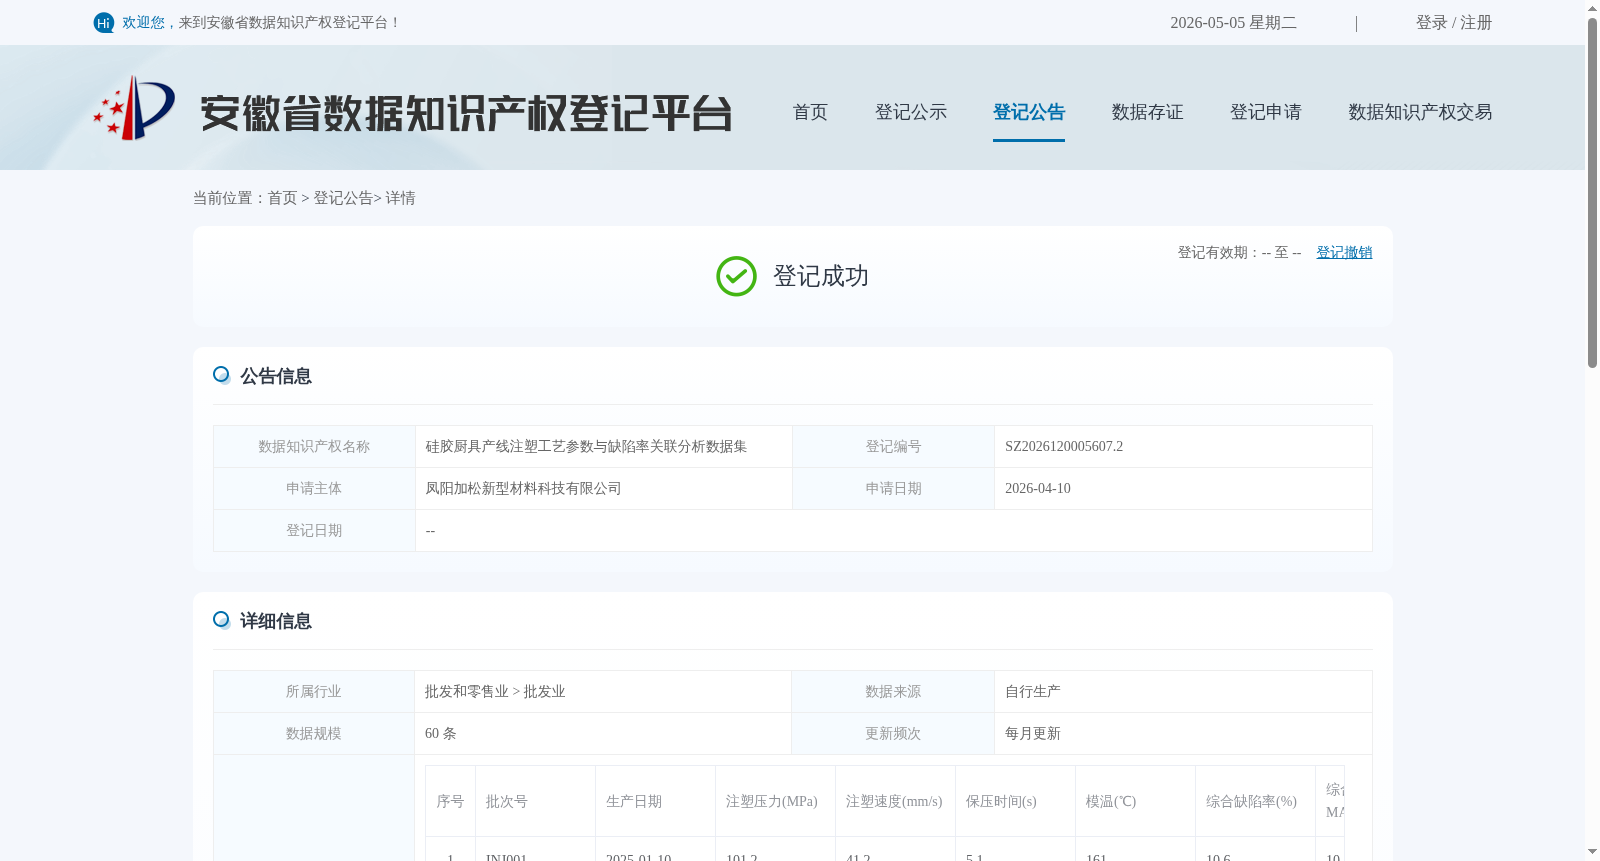Click the 申请日期 field label

click(x=893, y=489)
